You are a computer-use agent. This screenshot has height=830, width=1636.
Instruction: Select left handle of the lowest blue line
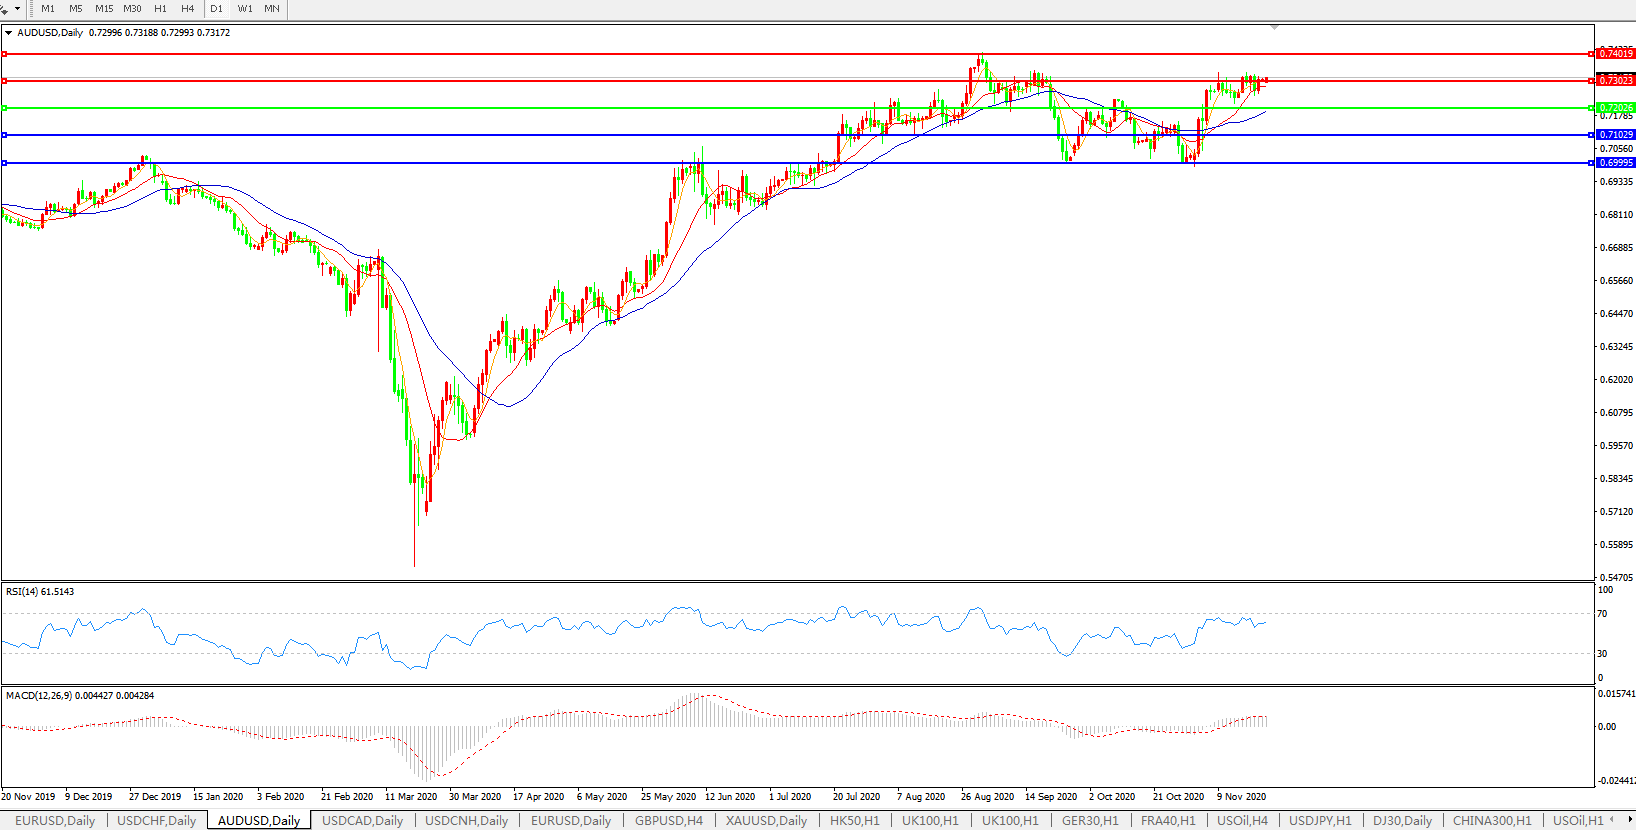5,163
